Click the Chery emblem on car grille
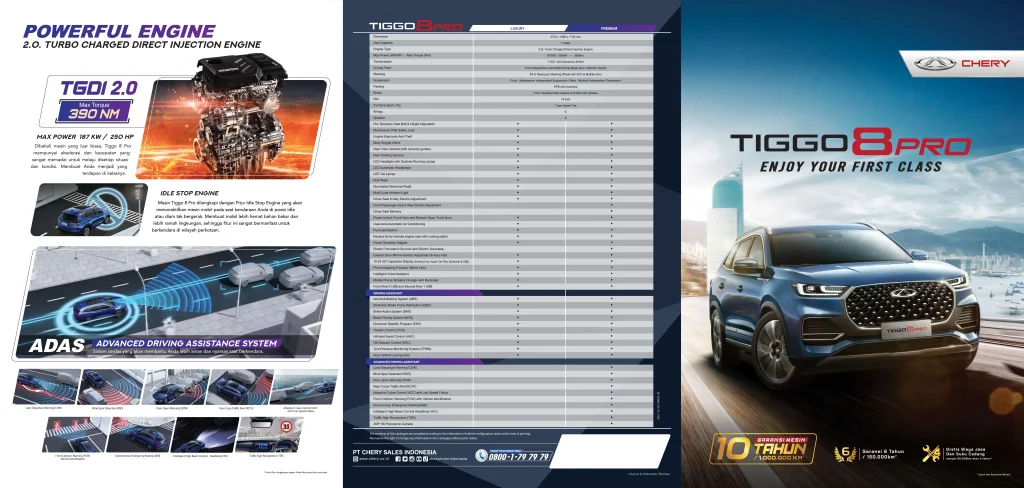 pos(904,295)
